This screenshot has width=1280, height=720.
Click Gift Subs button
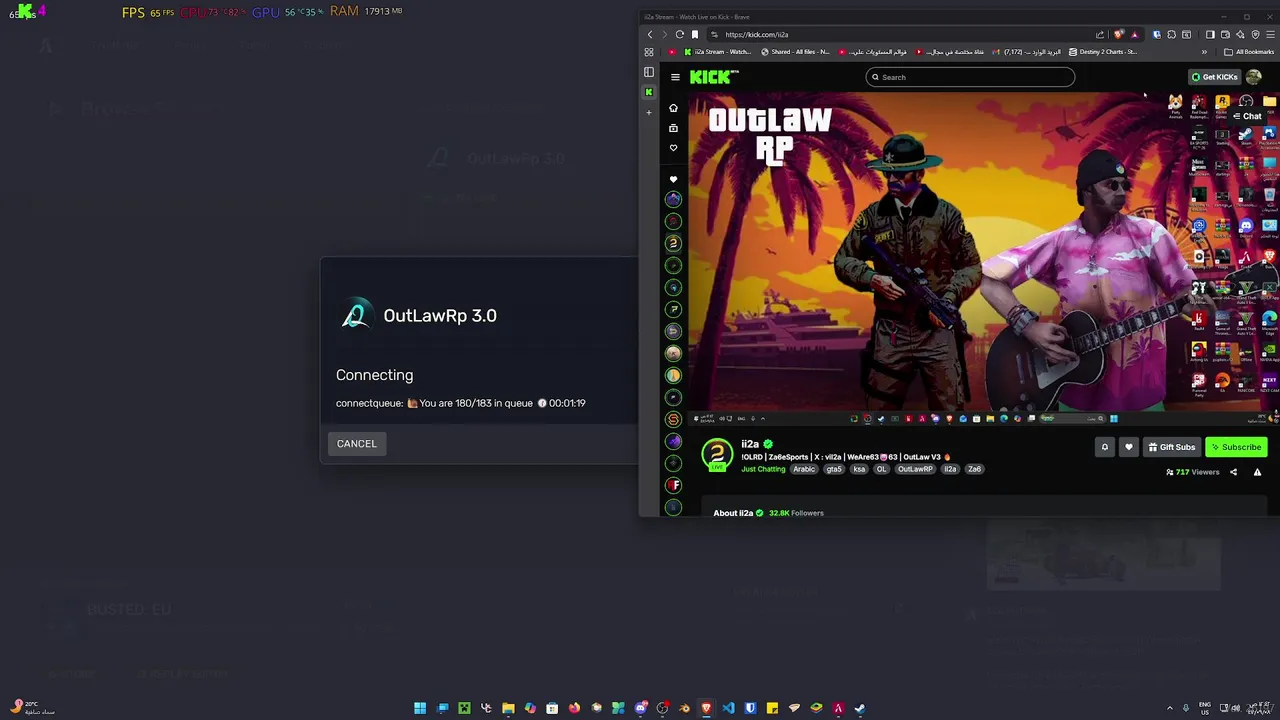pos(1171,447)
